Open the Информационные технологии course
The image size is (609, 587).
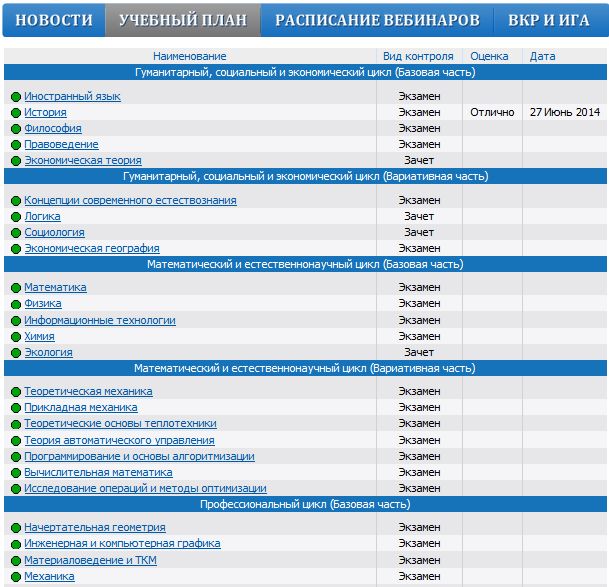(x=100, y=320)
